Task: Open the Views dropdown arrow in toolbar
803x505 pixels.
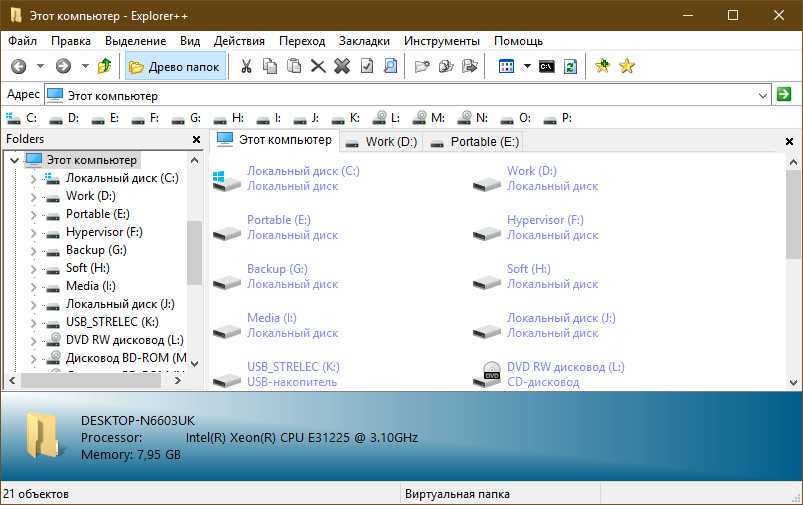Action: [526, 66]
